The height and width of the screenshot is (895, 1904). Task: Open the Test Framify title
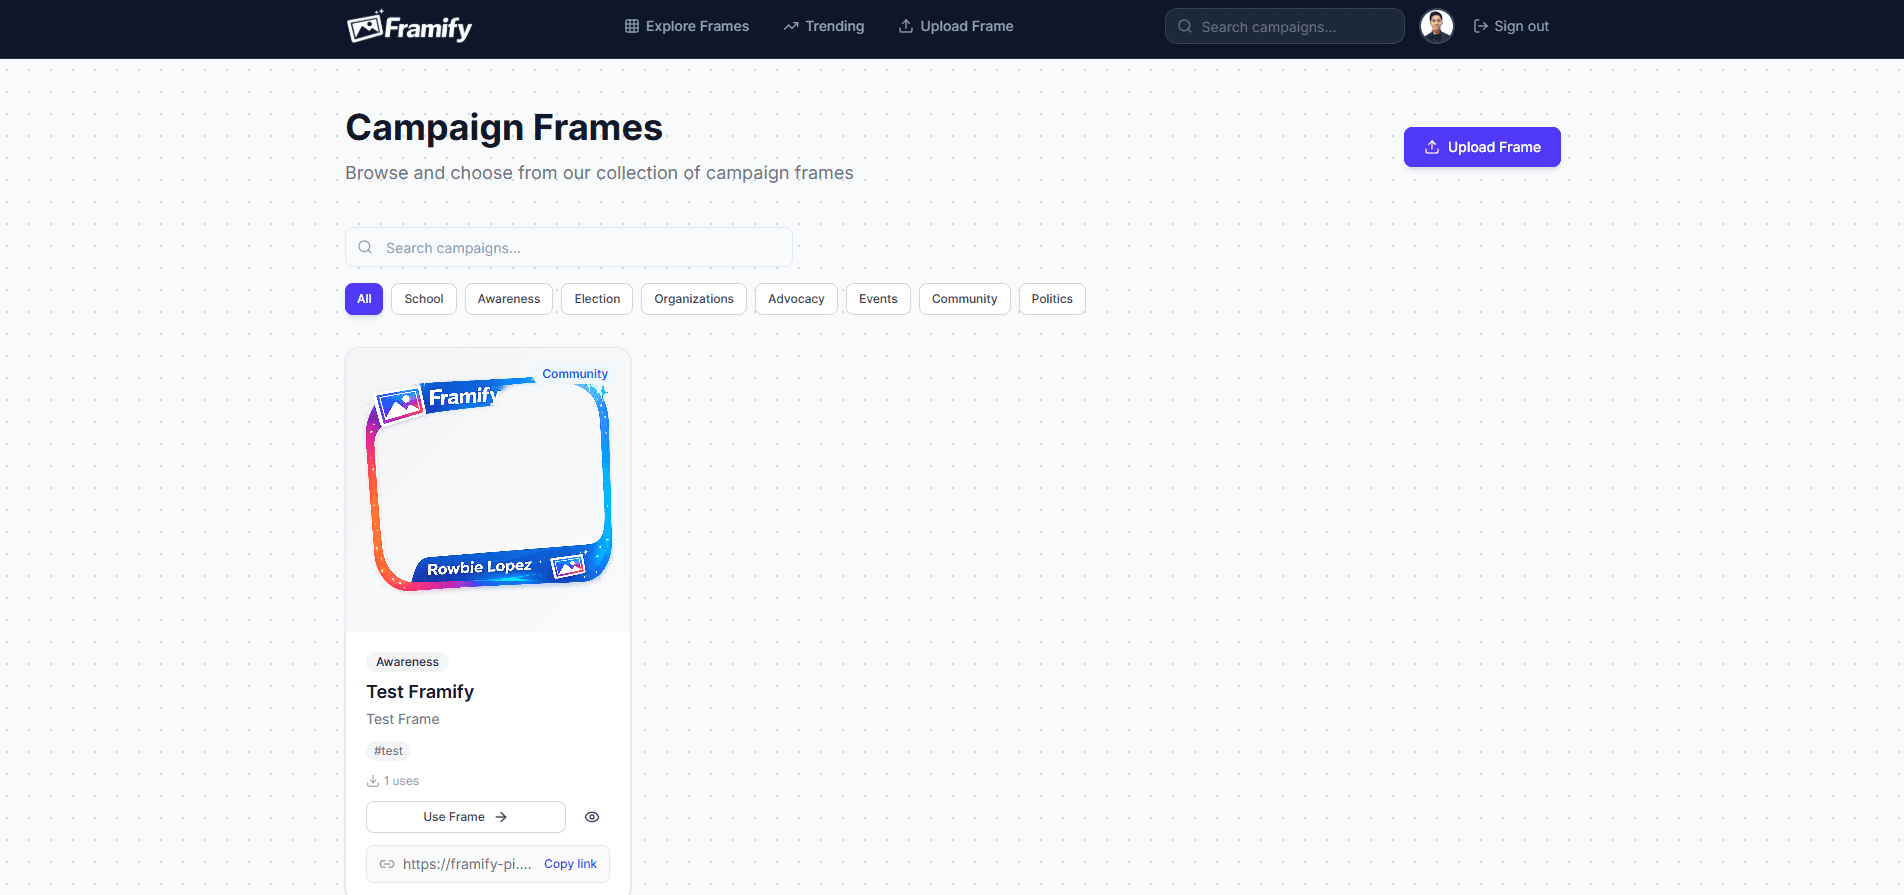coord(420,692)
